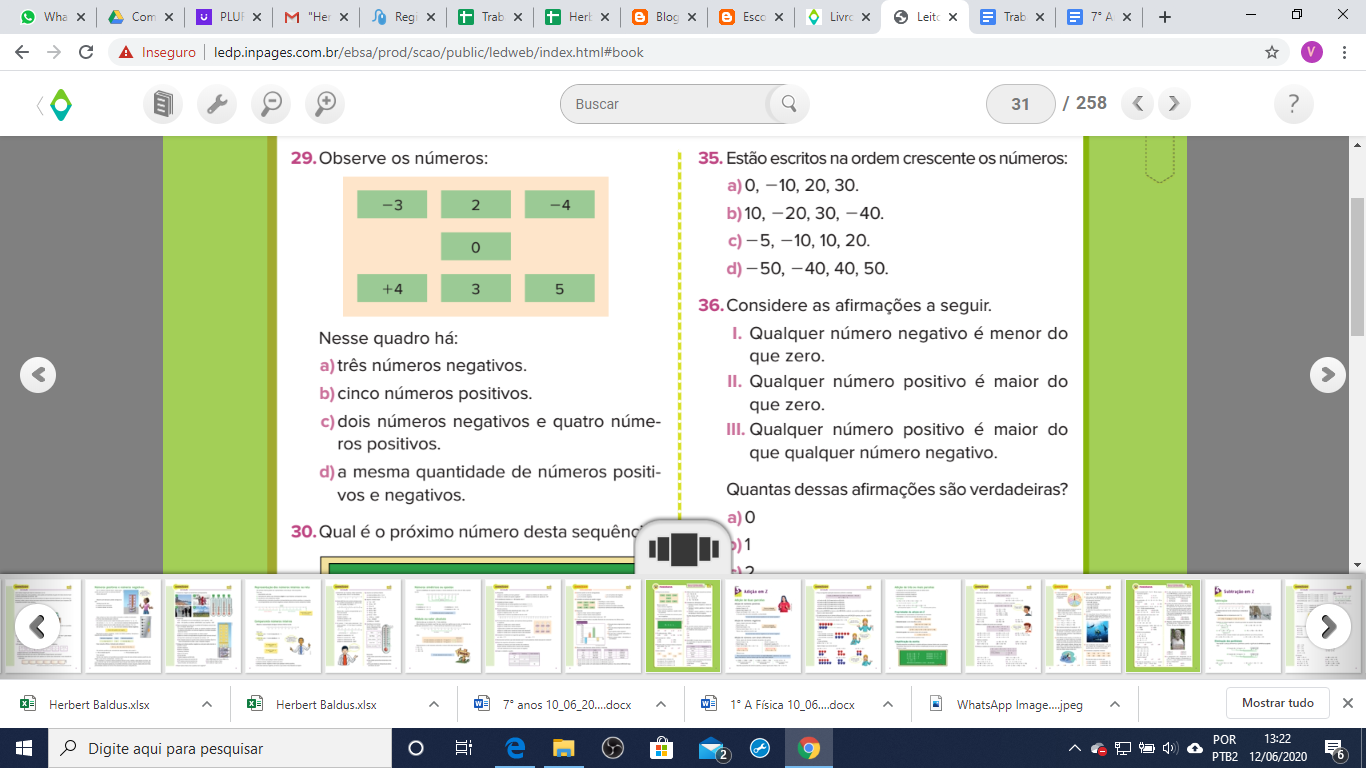
Task: Close the downloads bar
Action: (1348, 703)
